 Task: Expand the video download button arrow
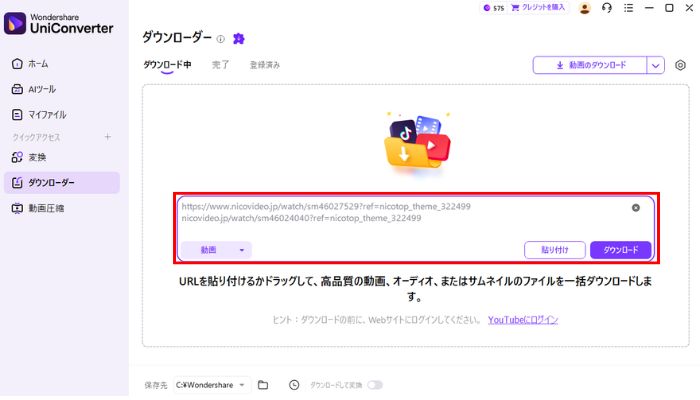(x=655, y=65)
